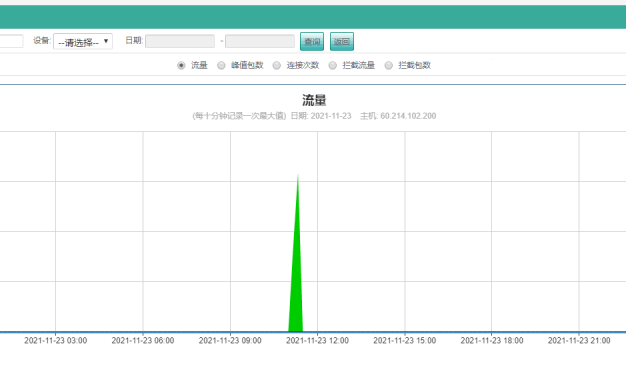
Task: Focus the start date input field
Action: tap(180, 41)
